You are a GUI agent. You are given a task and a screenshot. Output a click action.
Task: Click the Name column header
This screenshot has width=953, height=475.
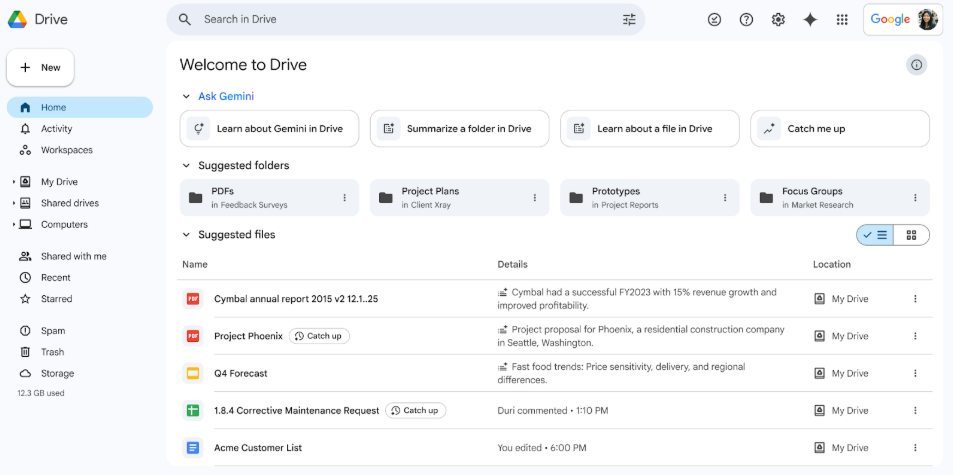click(x=194, y=265)
